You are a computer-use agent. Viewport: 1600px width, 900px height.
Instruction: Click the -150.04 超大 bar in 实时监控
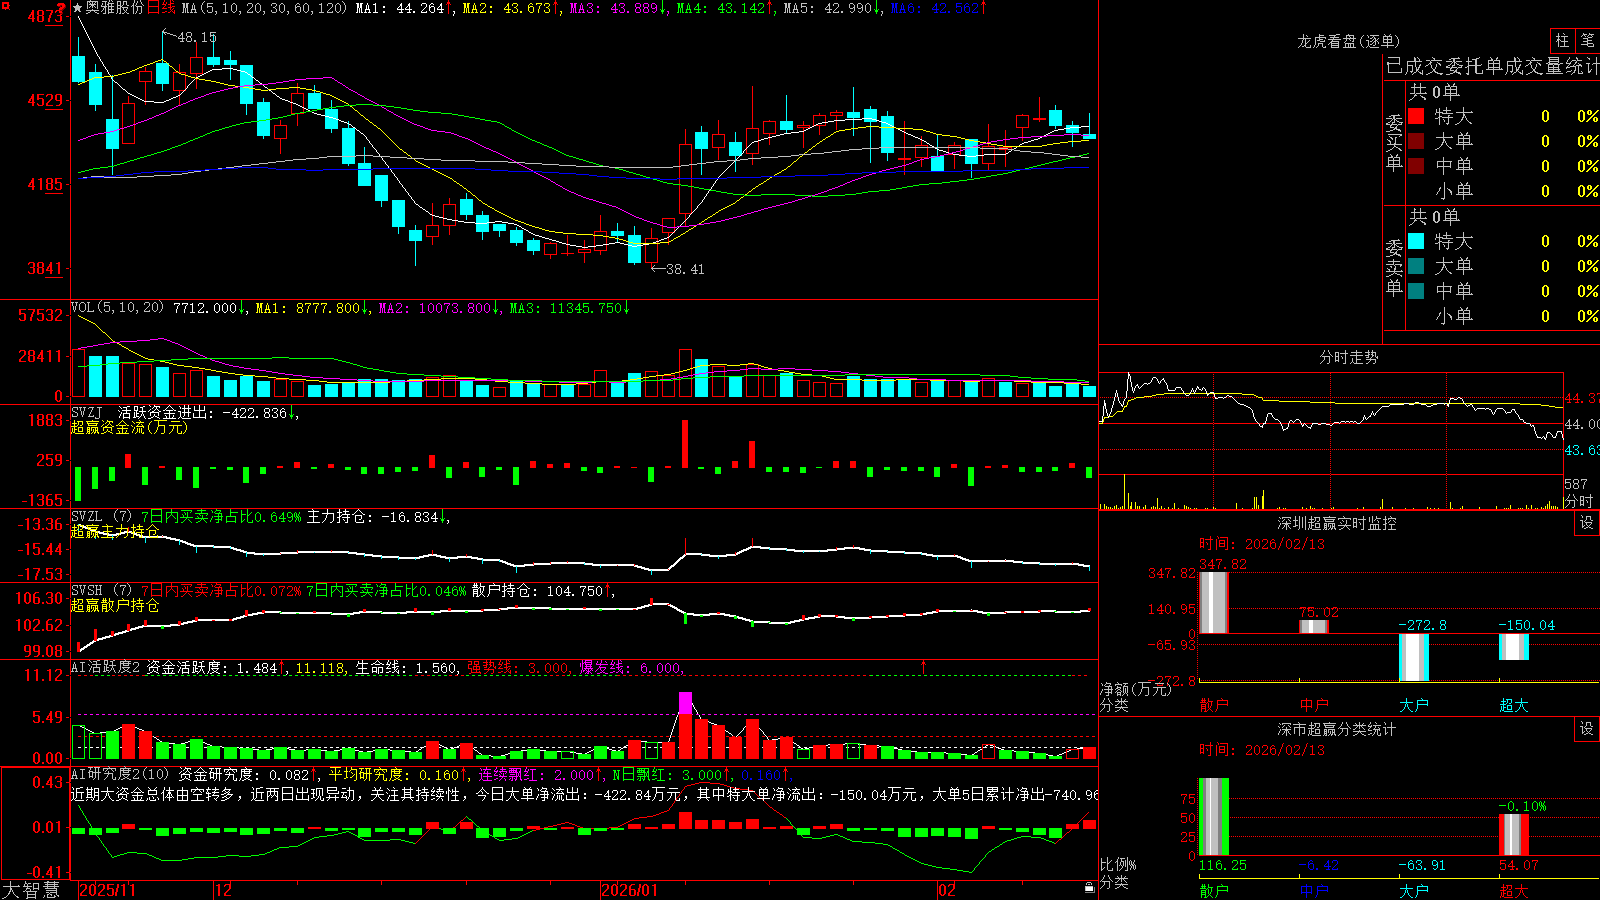(1514, 647)
